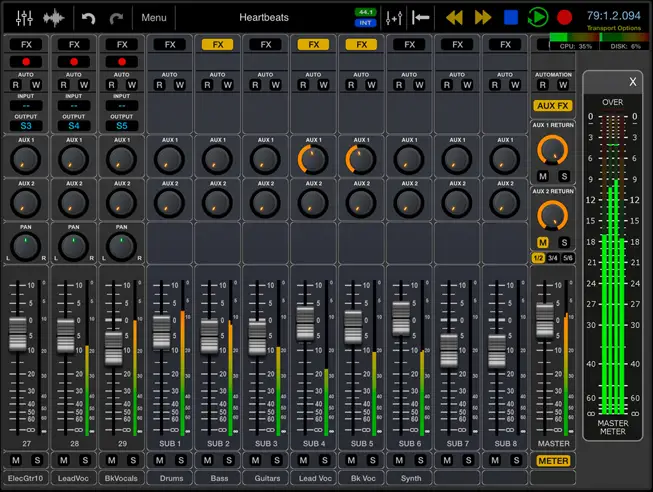This screenshot has width=653, height=492.
Task: Solo SUB 2 Bass
Action: pyautogui.click(x=229, y=460)
